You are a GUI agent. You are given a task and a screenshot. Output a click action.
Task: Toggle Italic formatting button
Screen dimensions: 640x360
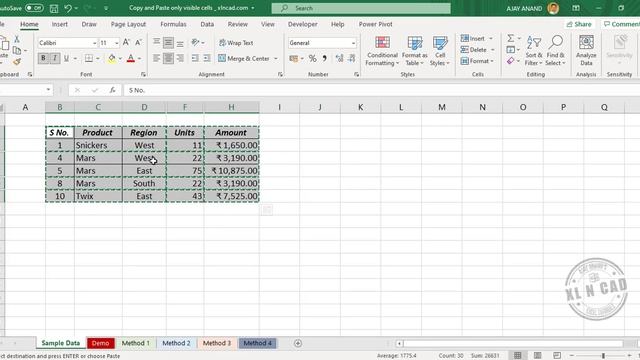(55, 58)
